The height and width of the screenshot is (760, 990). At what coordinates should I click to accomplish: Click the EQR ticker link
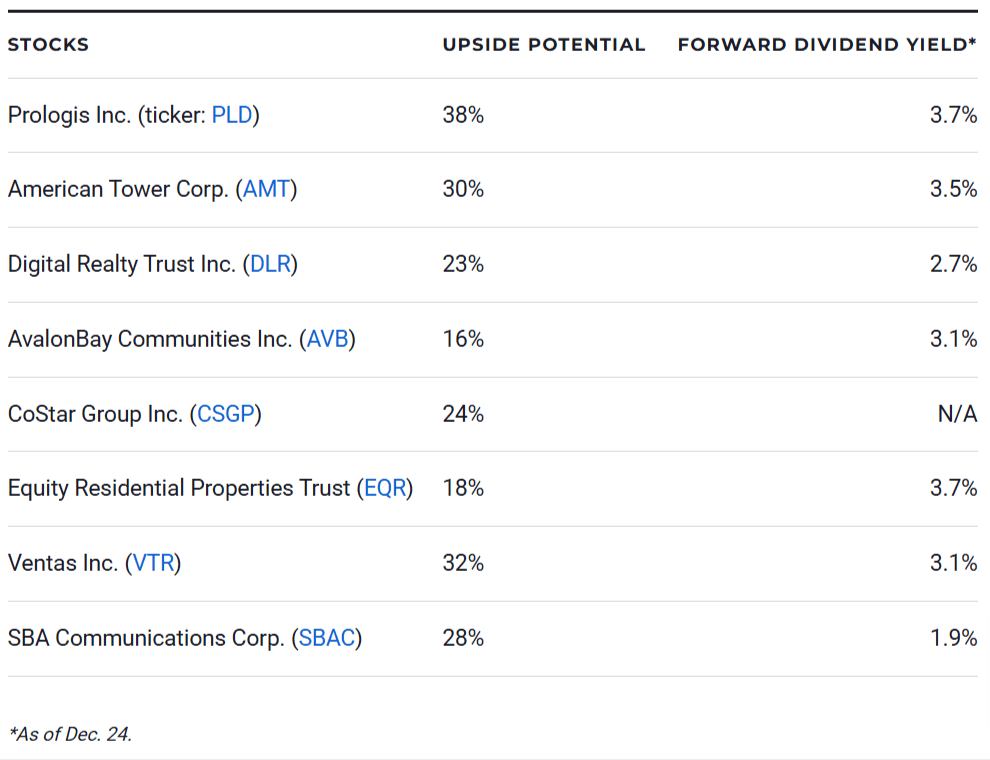(385, 488)
